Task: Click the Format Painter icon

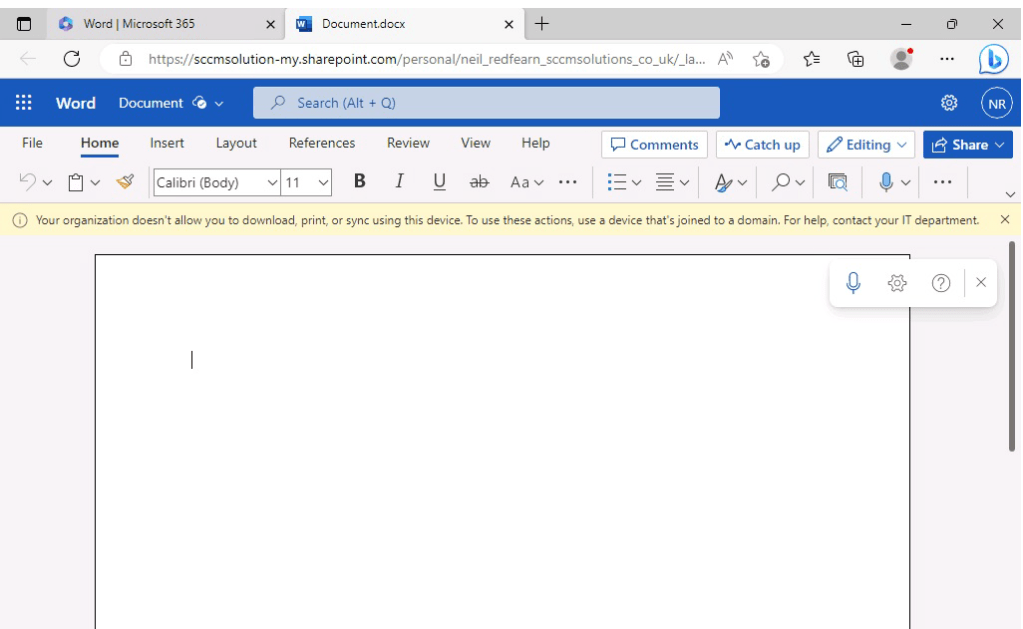Action: (125, 182)
